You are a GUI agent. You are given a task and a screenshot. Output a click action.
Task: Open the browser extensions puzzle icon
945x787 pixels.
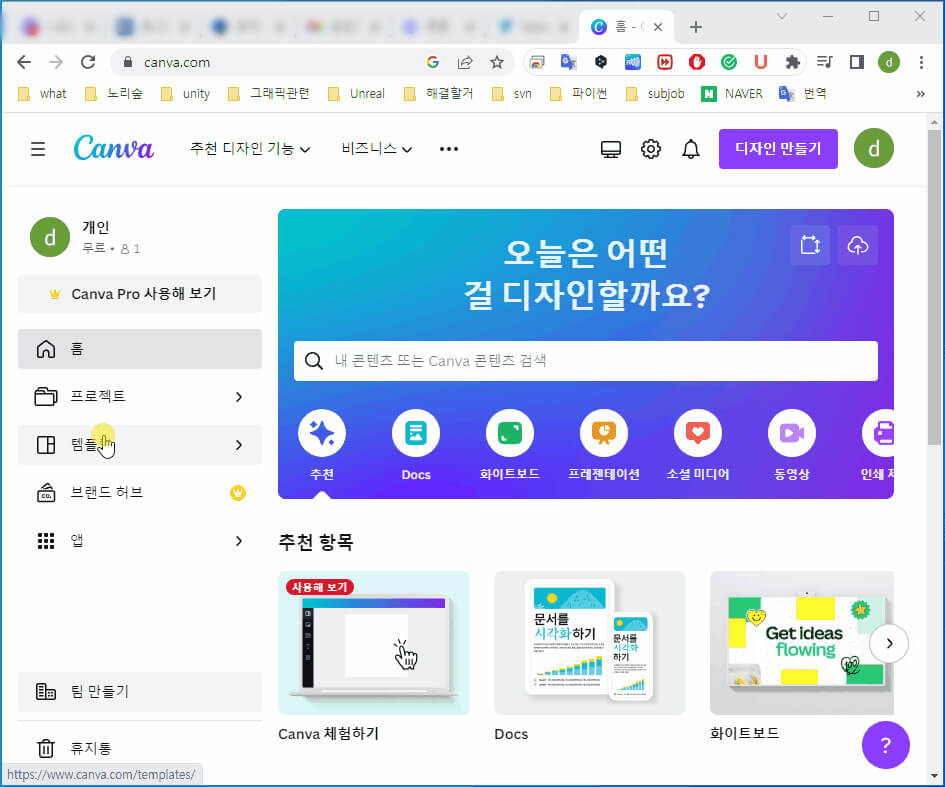(793, 61)
